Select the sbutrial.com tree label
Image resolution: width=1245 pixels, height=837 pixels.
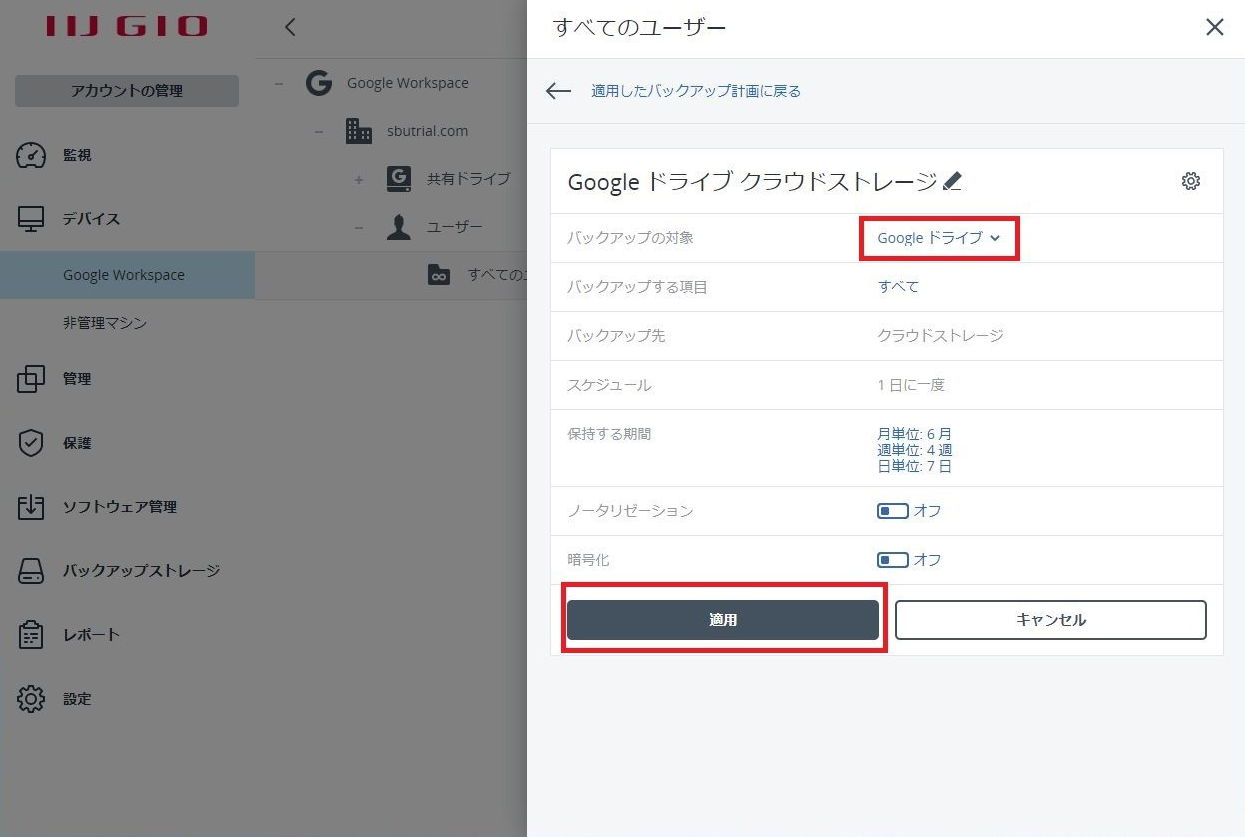(427, 131)
